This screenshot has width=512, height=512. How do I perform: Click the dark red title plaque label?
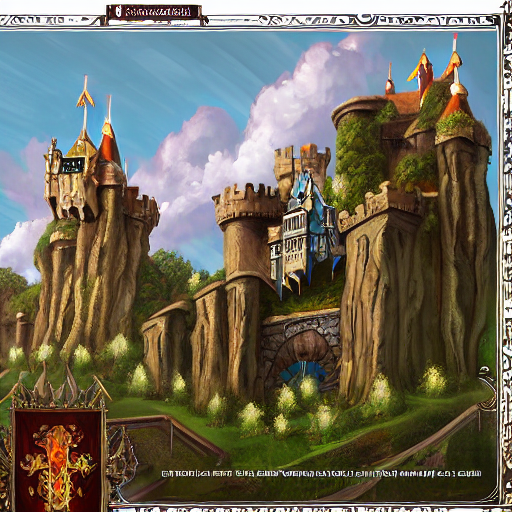click(154, 12)
